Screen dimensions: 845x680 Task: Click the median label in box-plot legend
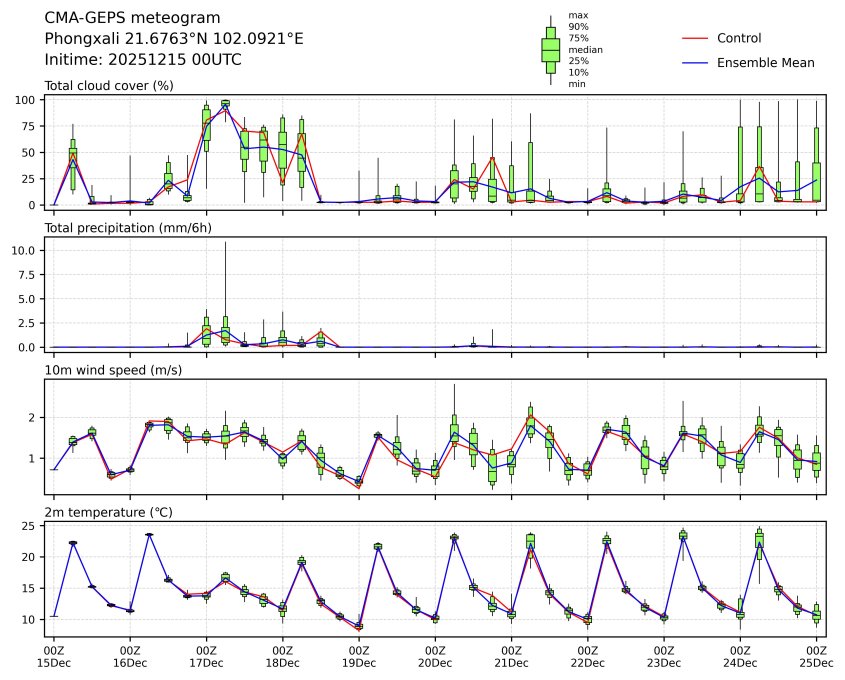(585, 49)
